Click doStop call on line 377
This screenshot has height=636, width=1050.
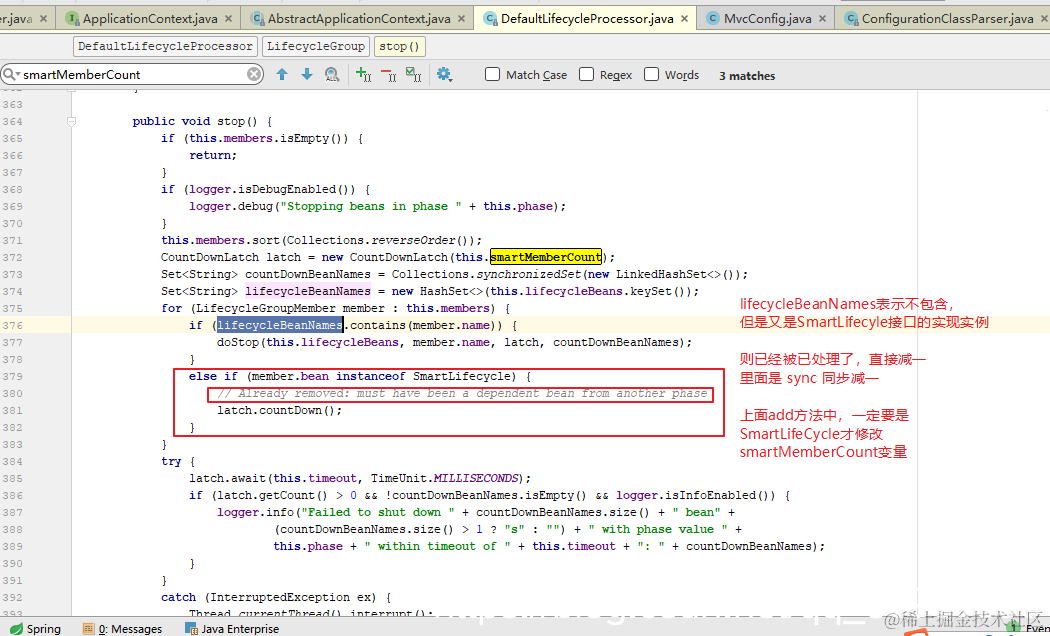238,342
